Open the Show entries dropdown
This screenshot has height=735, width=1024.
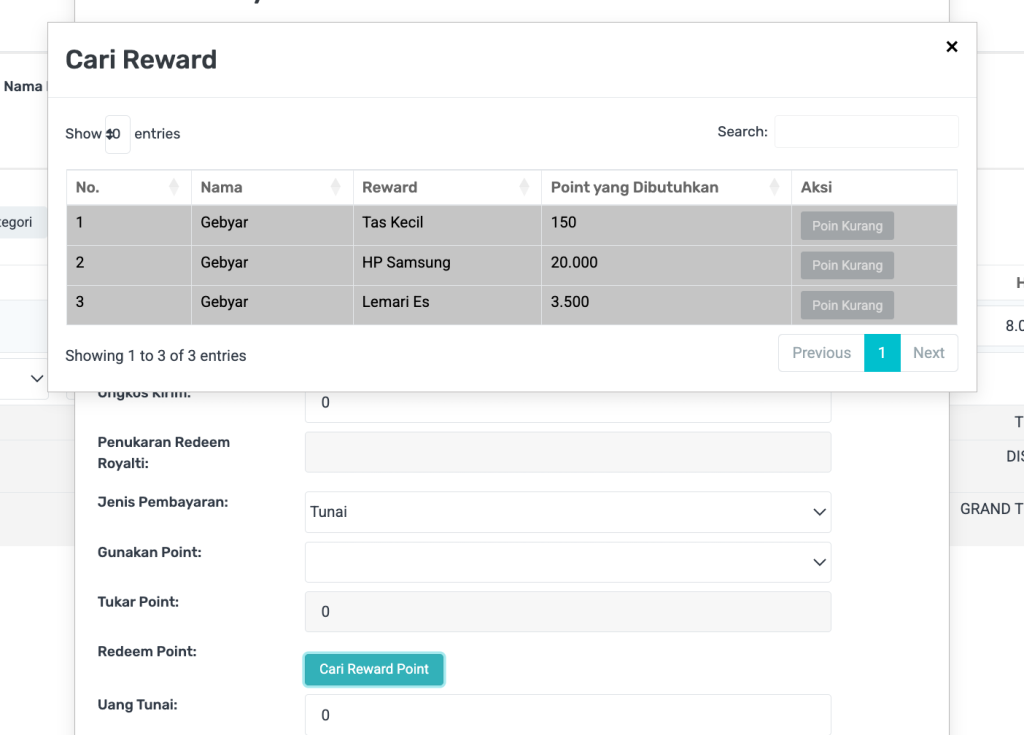117,134
